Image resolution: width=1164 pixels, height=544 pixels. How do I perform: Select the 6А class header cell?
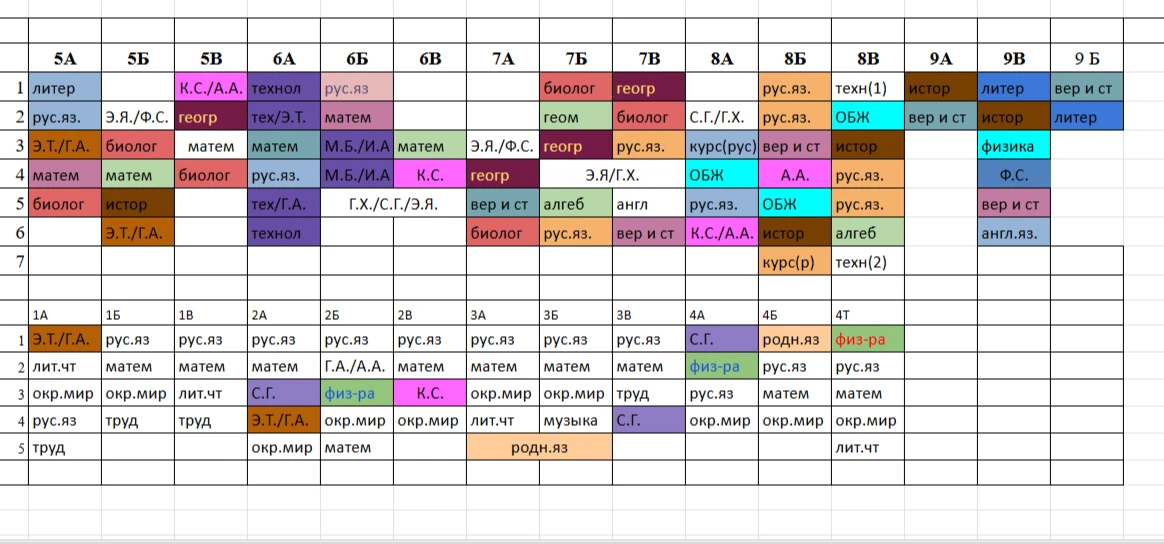point(284,59)
